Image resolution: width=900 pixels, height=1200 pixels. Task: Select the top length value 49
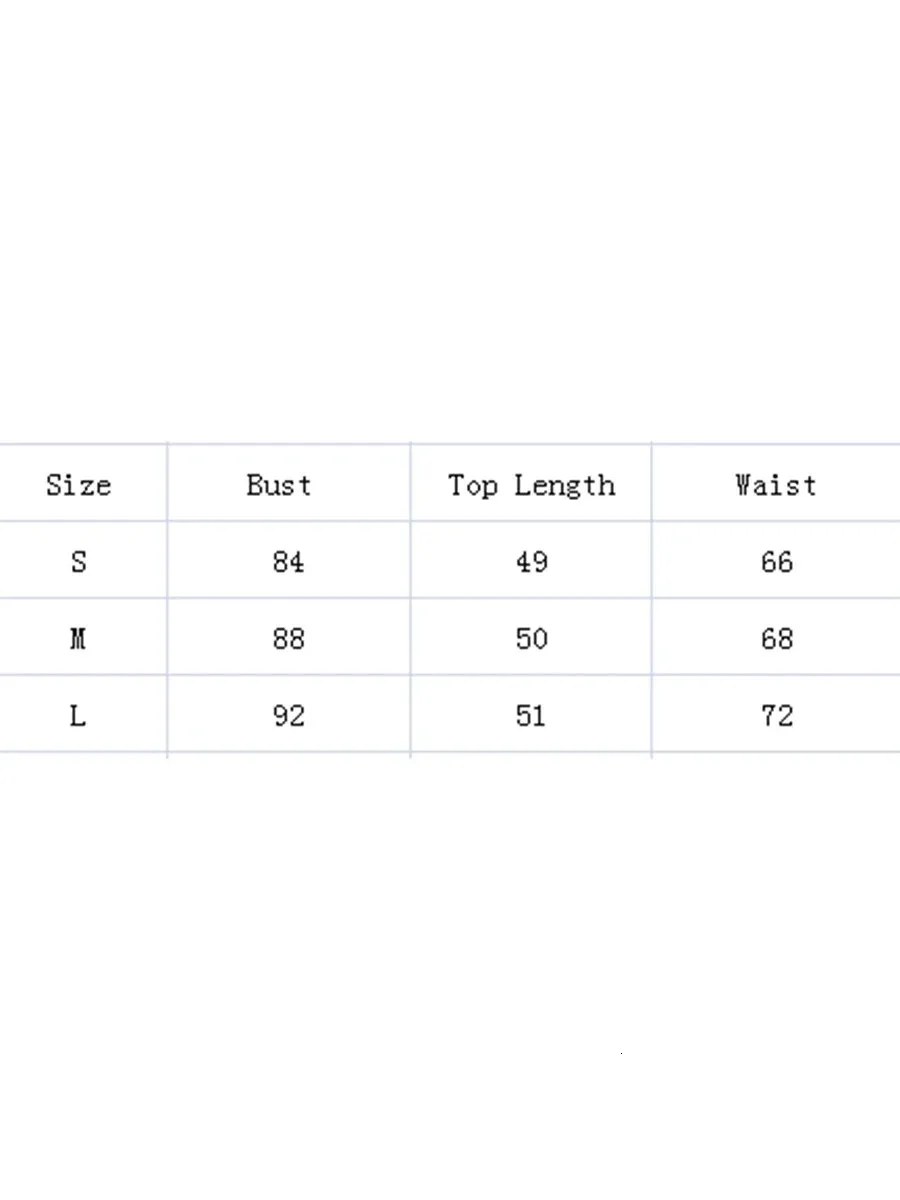(x=531, y=563)
